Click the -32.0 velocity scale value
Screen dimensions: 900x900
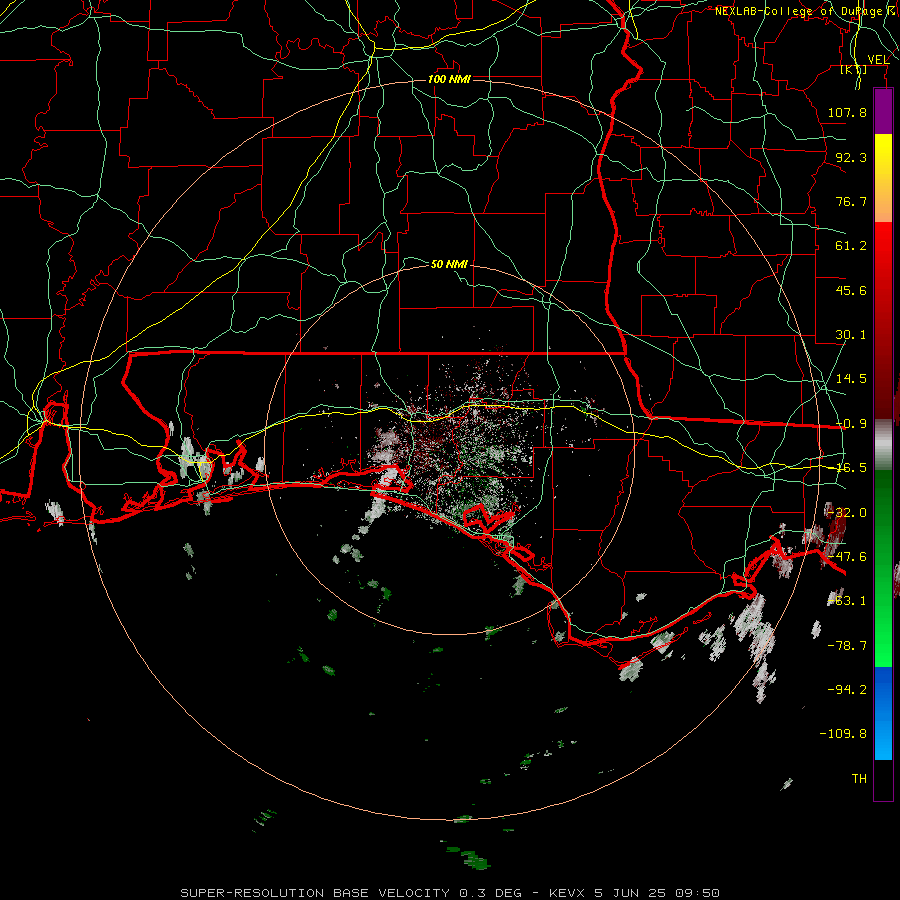pyautogui.click(x=847, y=513)
